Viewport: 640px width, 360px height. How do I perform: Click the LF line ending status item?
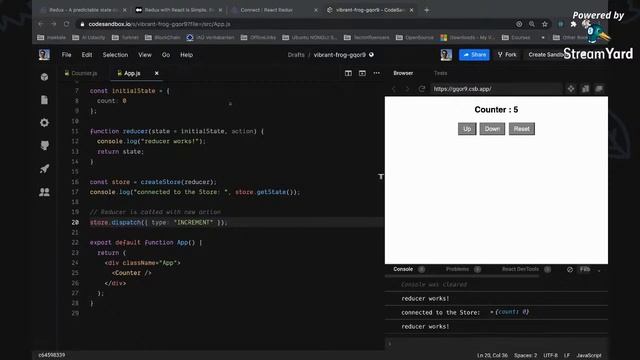click(567, 356)
